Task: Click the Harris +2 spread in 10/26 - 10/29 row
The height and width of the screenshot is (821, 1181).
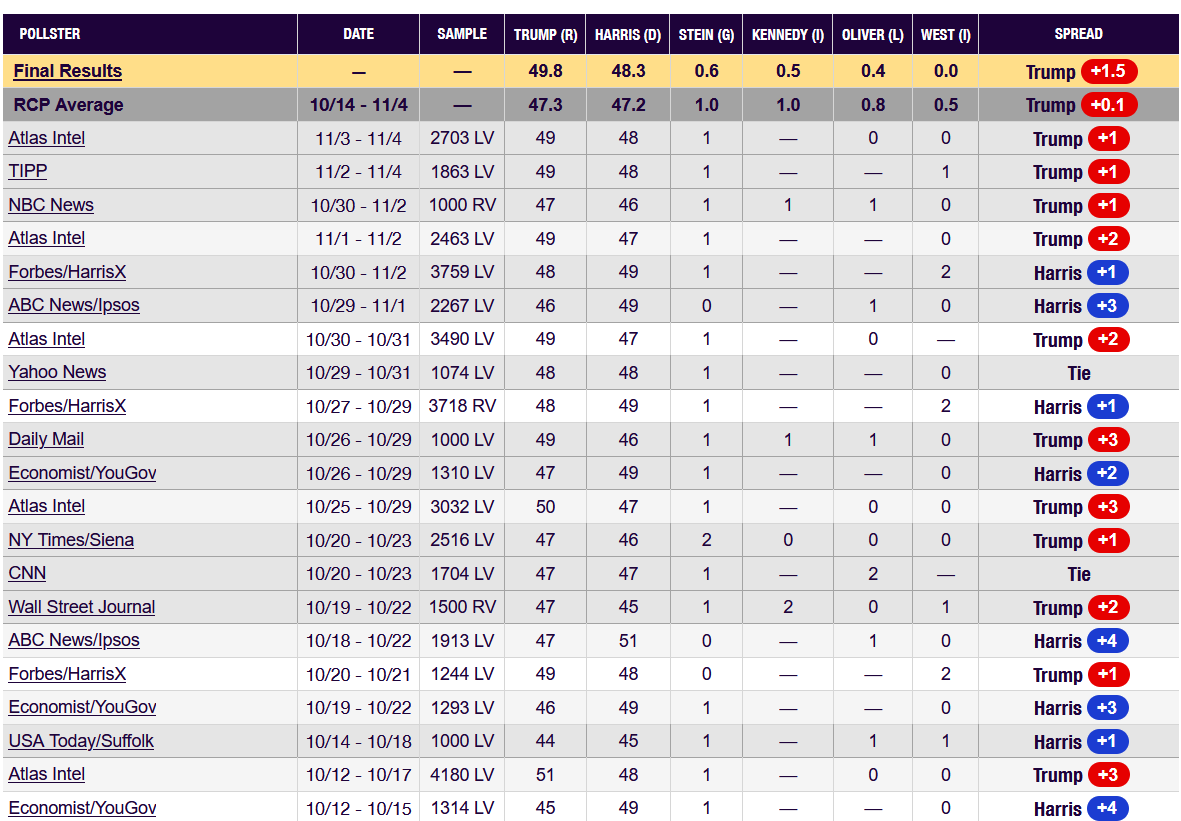Action: pyautogui.click(x=1081, y=473)
